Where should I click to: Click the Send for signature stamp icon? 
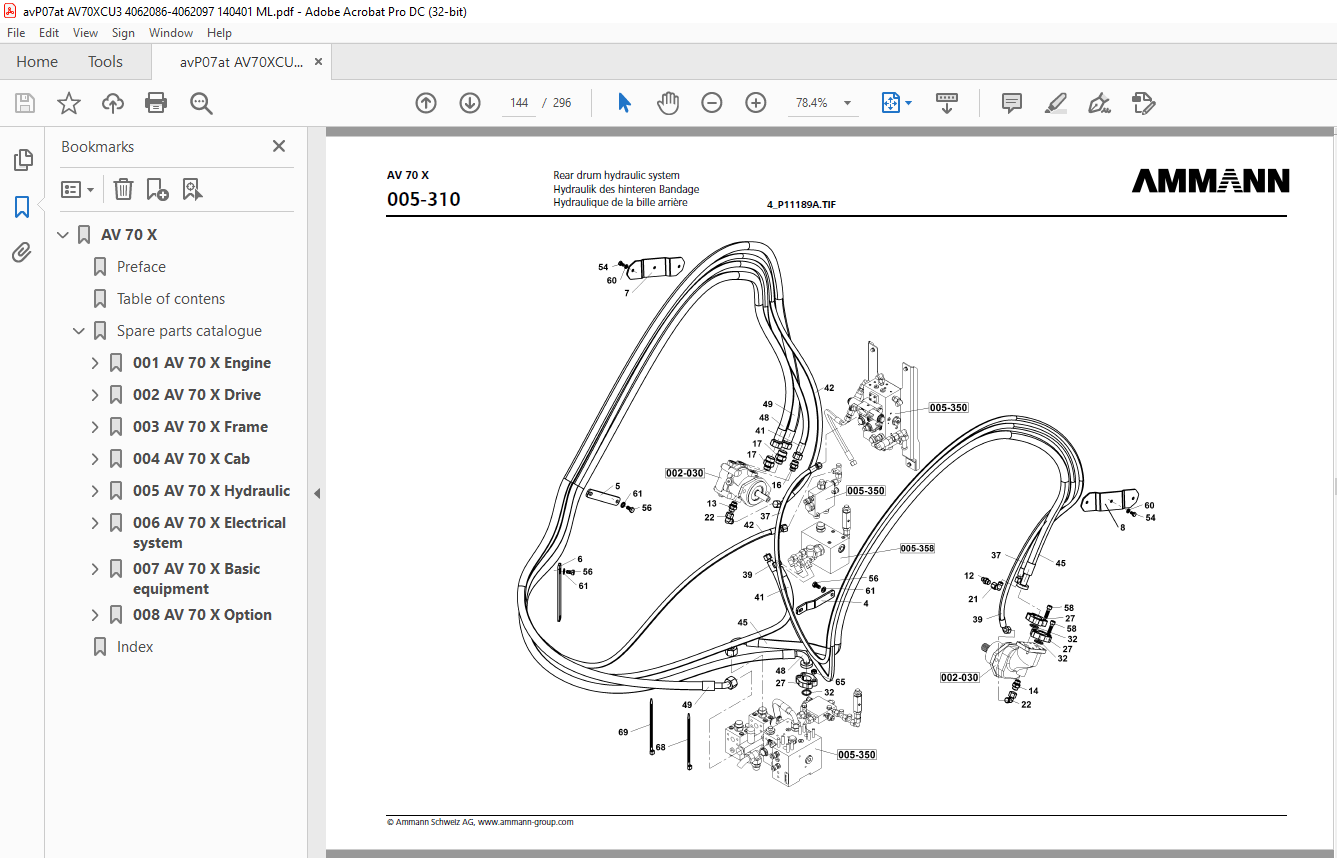click(1143, 103)
